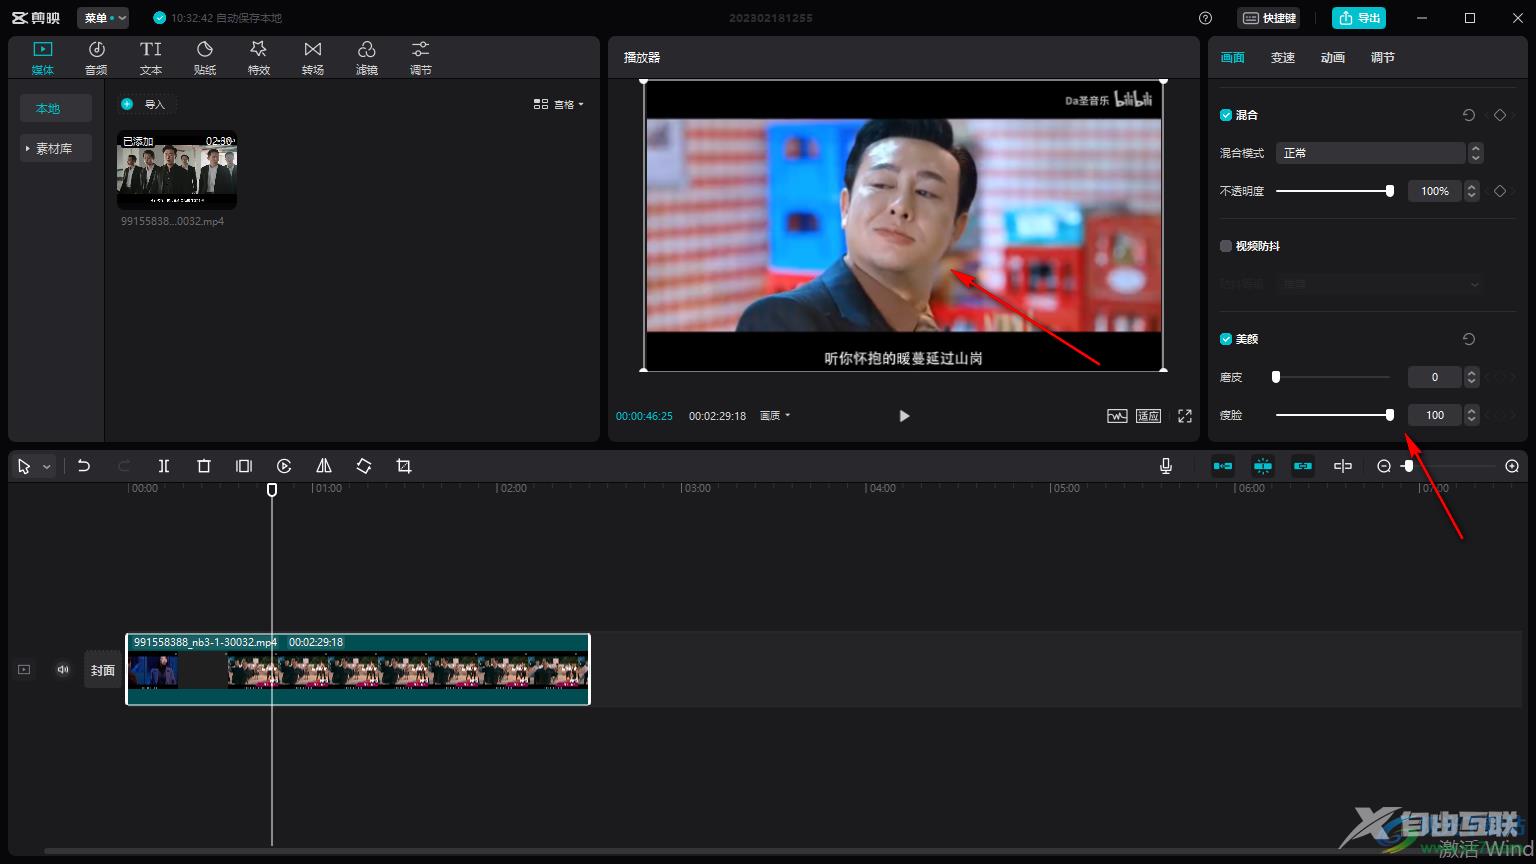Screen dimensions: 1536x864
Task: Toggle the preview axis option
Action: point(1343,466)
